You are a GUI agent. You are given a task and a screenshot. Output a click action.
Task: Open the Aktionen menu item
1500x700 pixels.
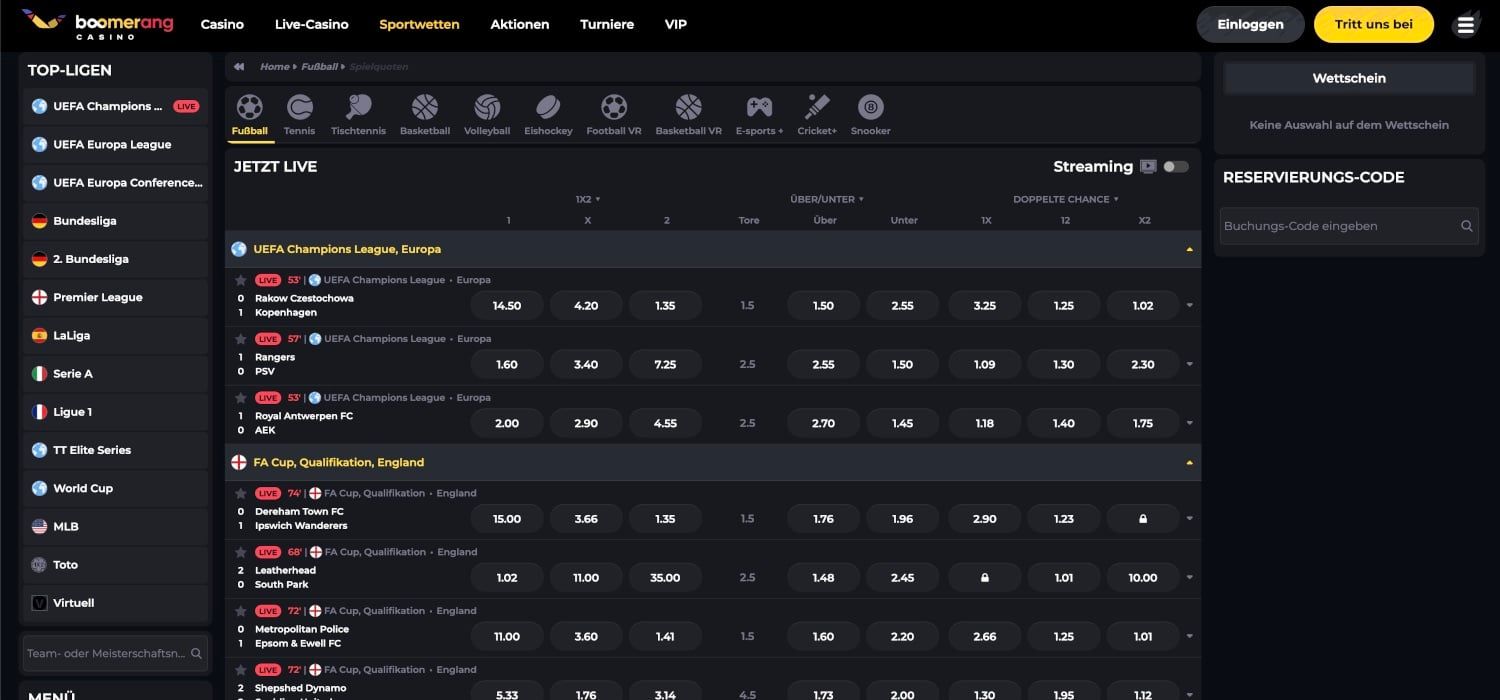click(519, 23)
